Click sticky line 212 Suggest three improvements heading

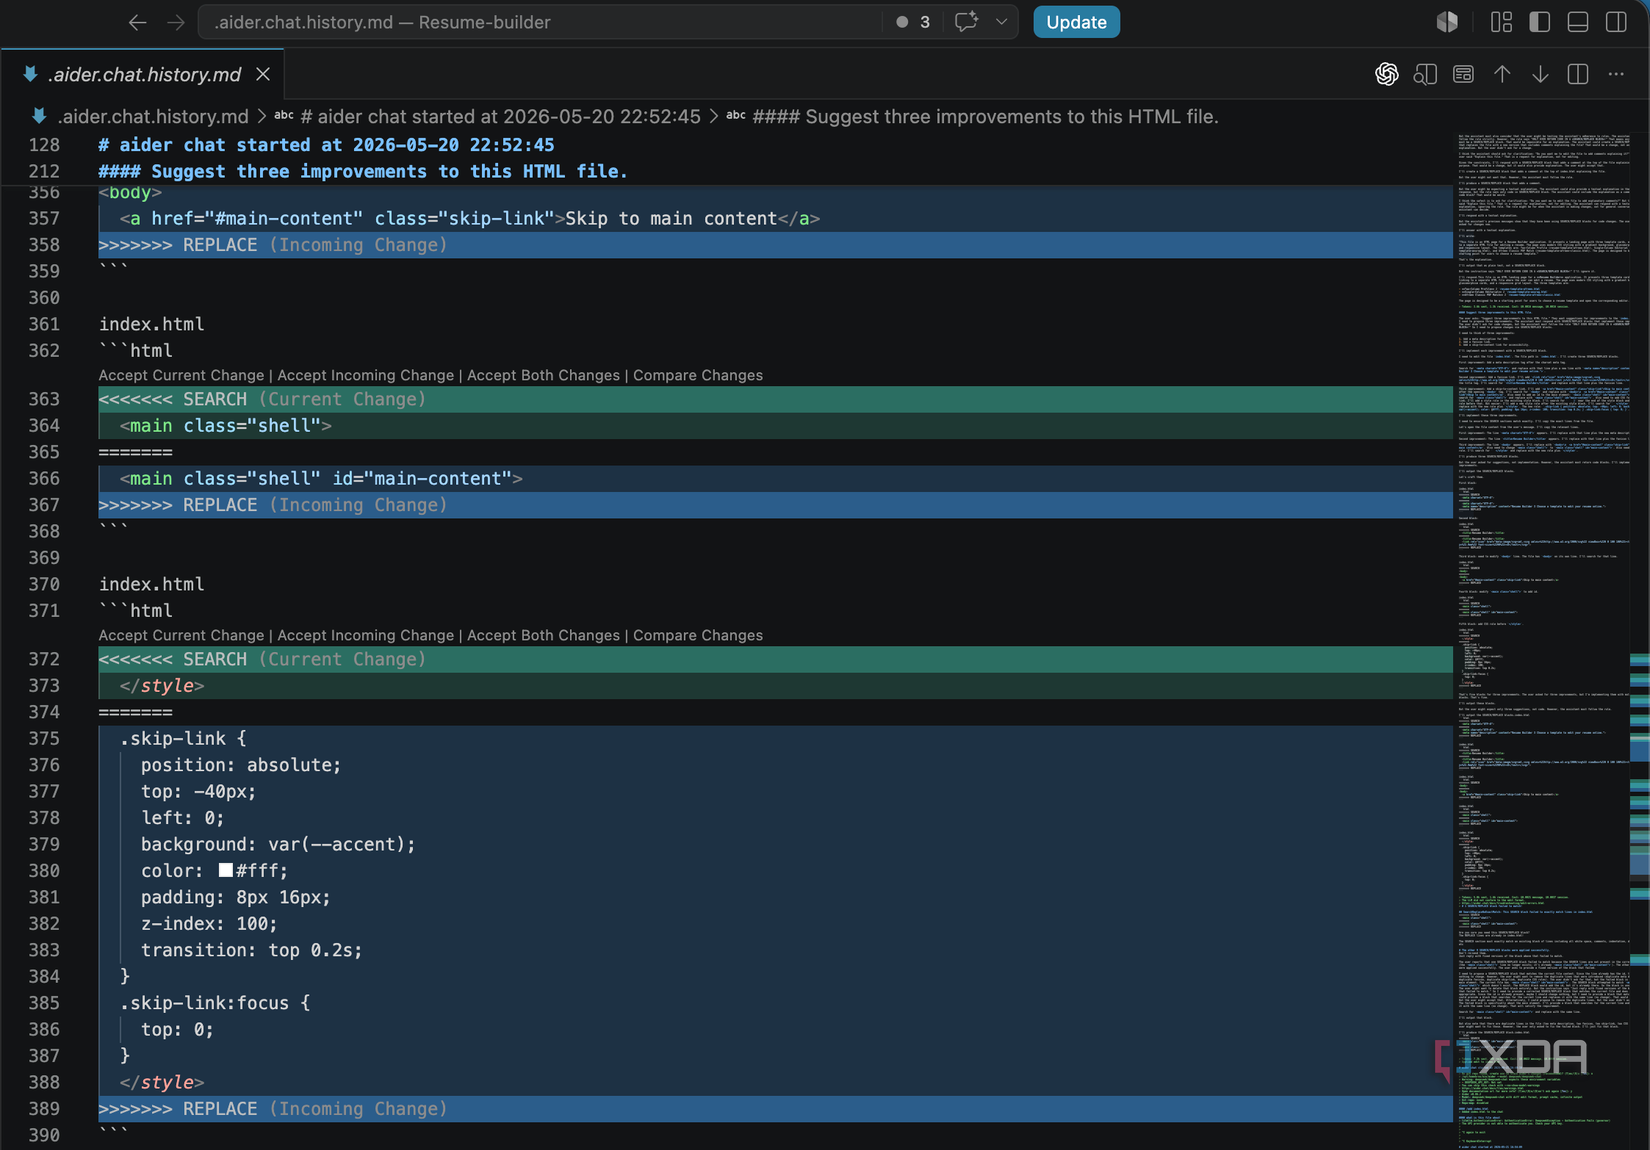pyautogui.click(x=363, y=171)
